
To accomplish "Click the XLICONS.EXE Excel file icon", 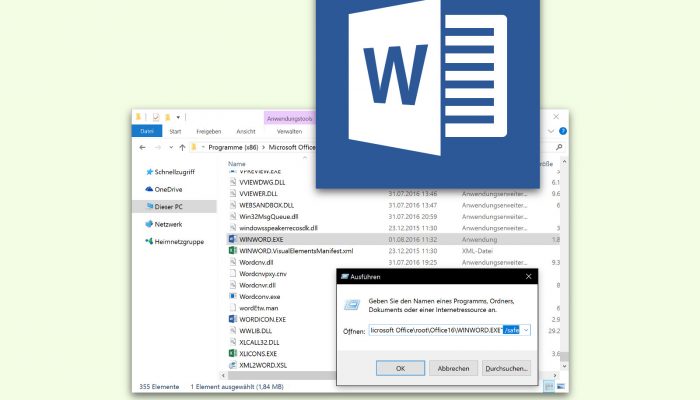I will pyautogui.click(x=233, y=353).
